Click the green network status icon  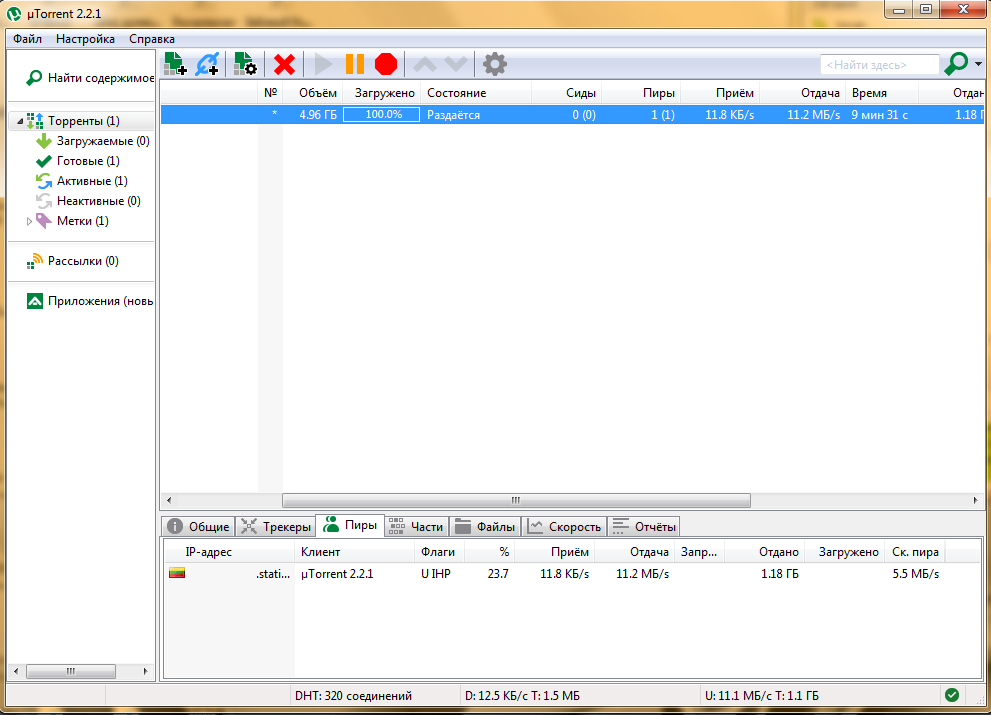(952, 695)
